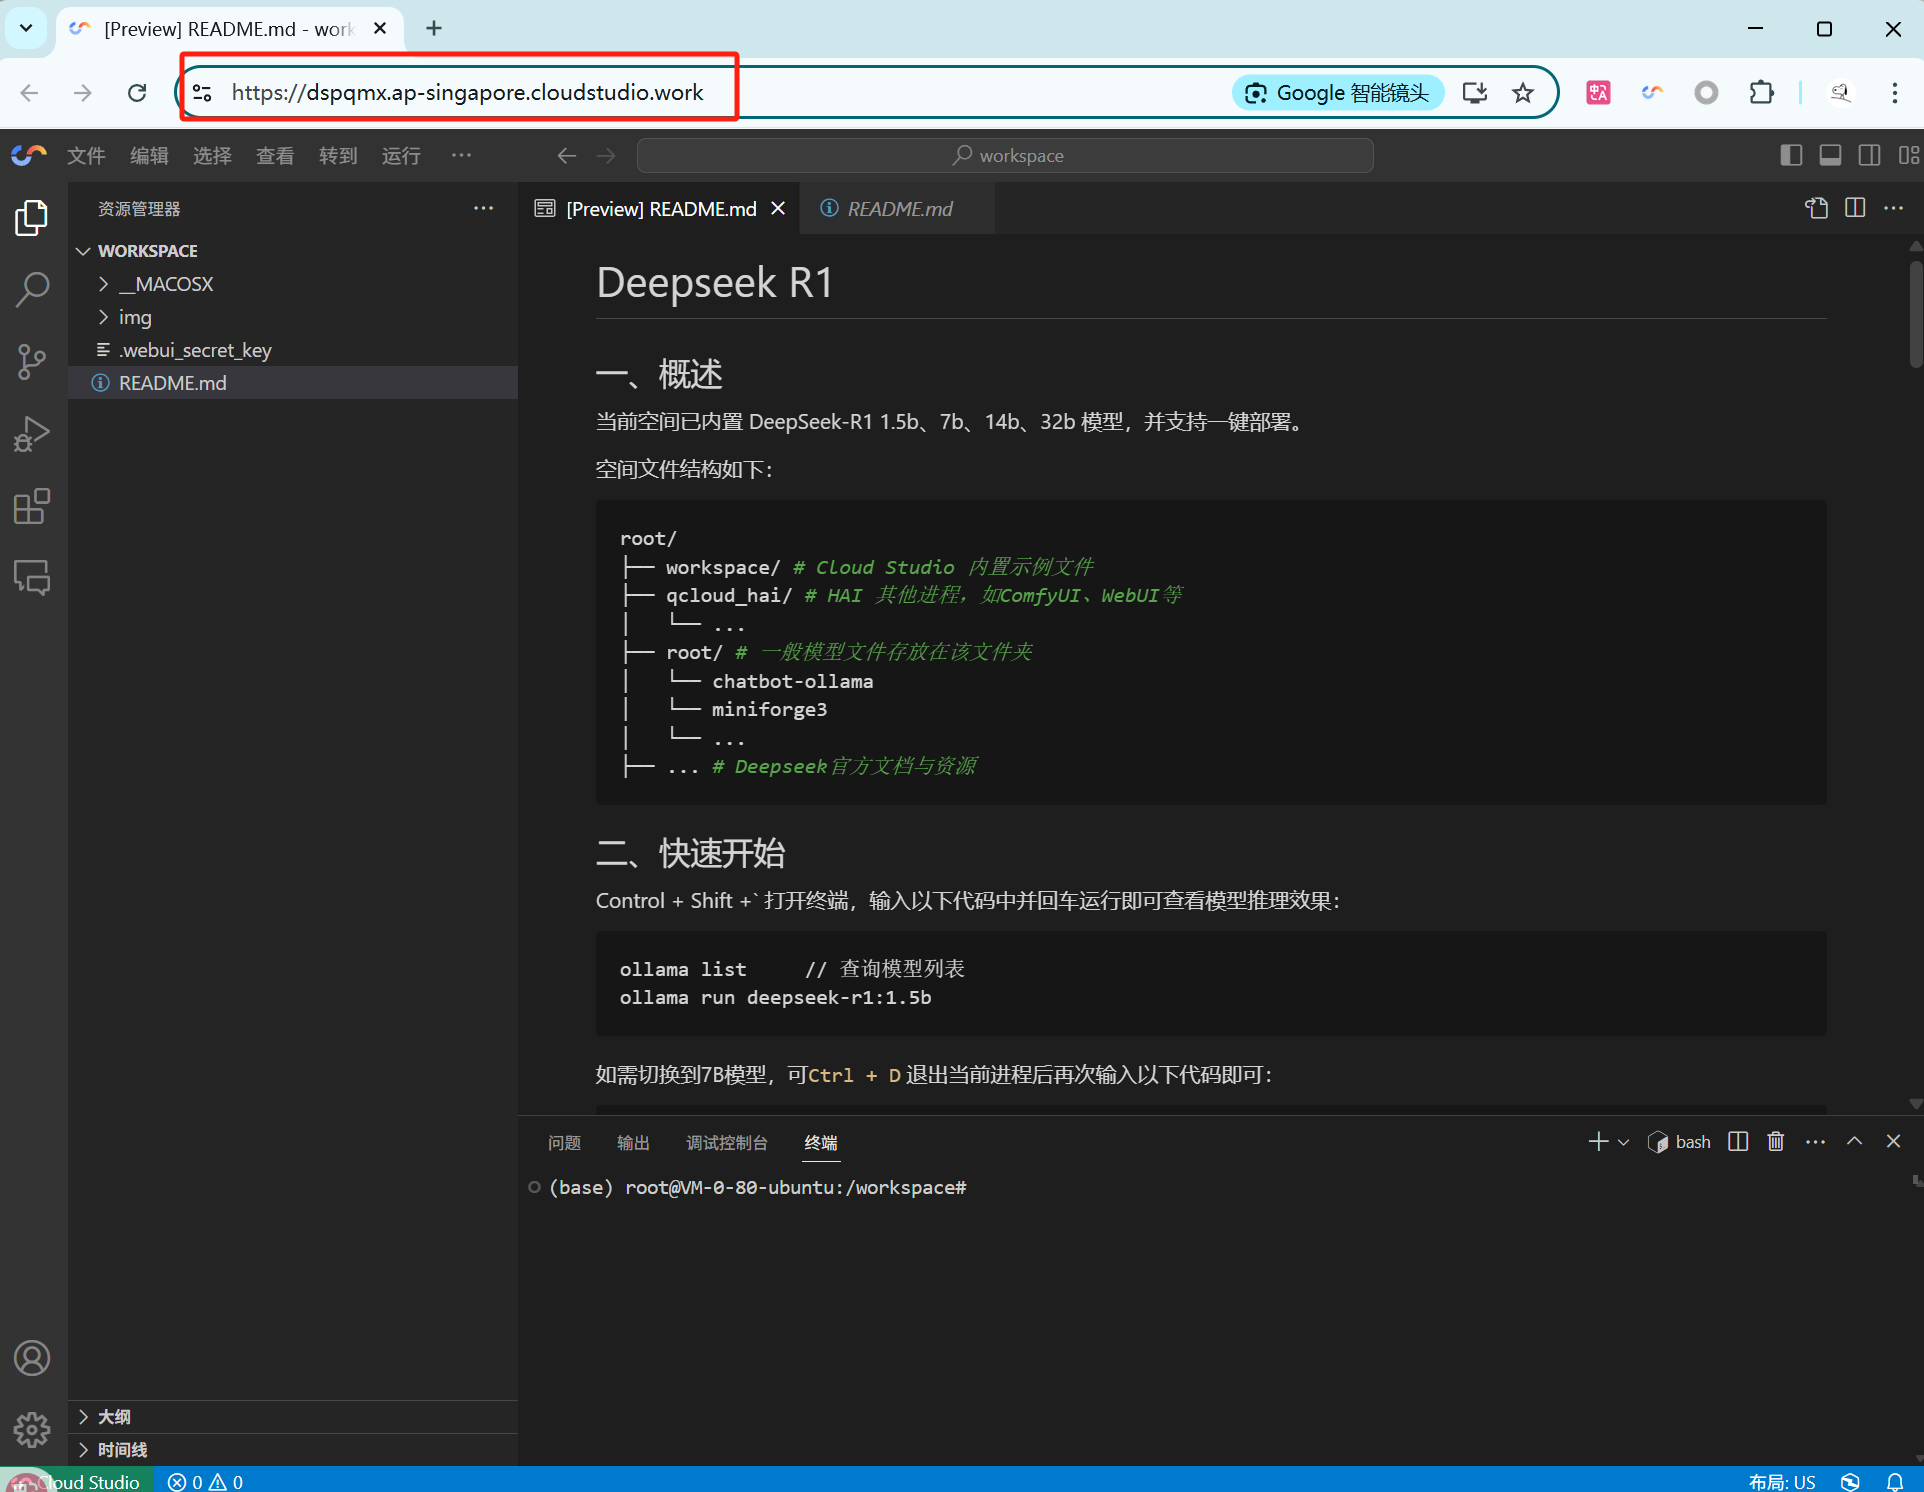
Task: Open the Source Control view
Action: click(32, 361)
